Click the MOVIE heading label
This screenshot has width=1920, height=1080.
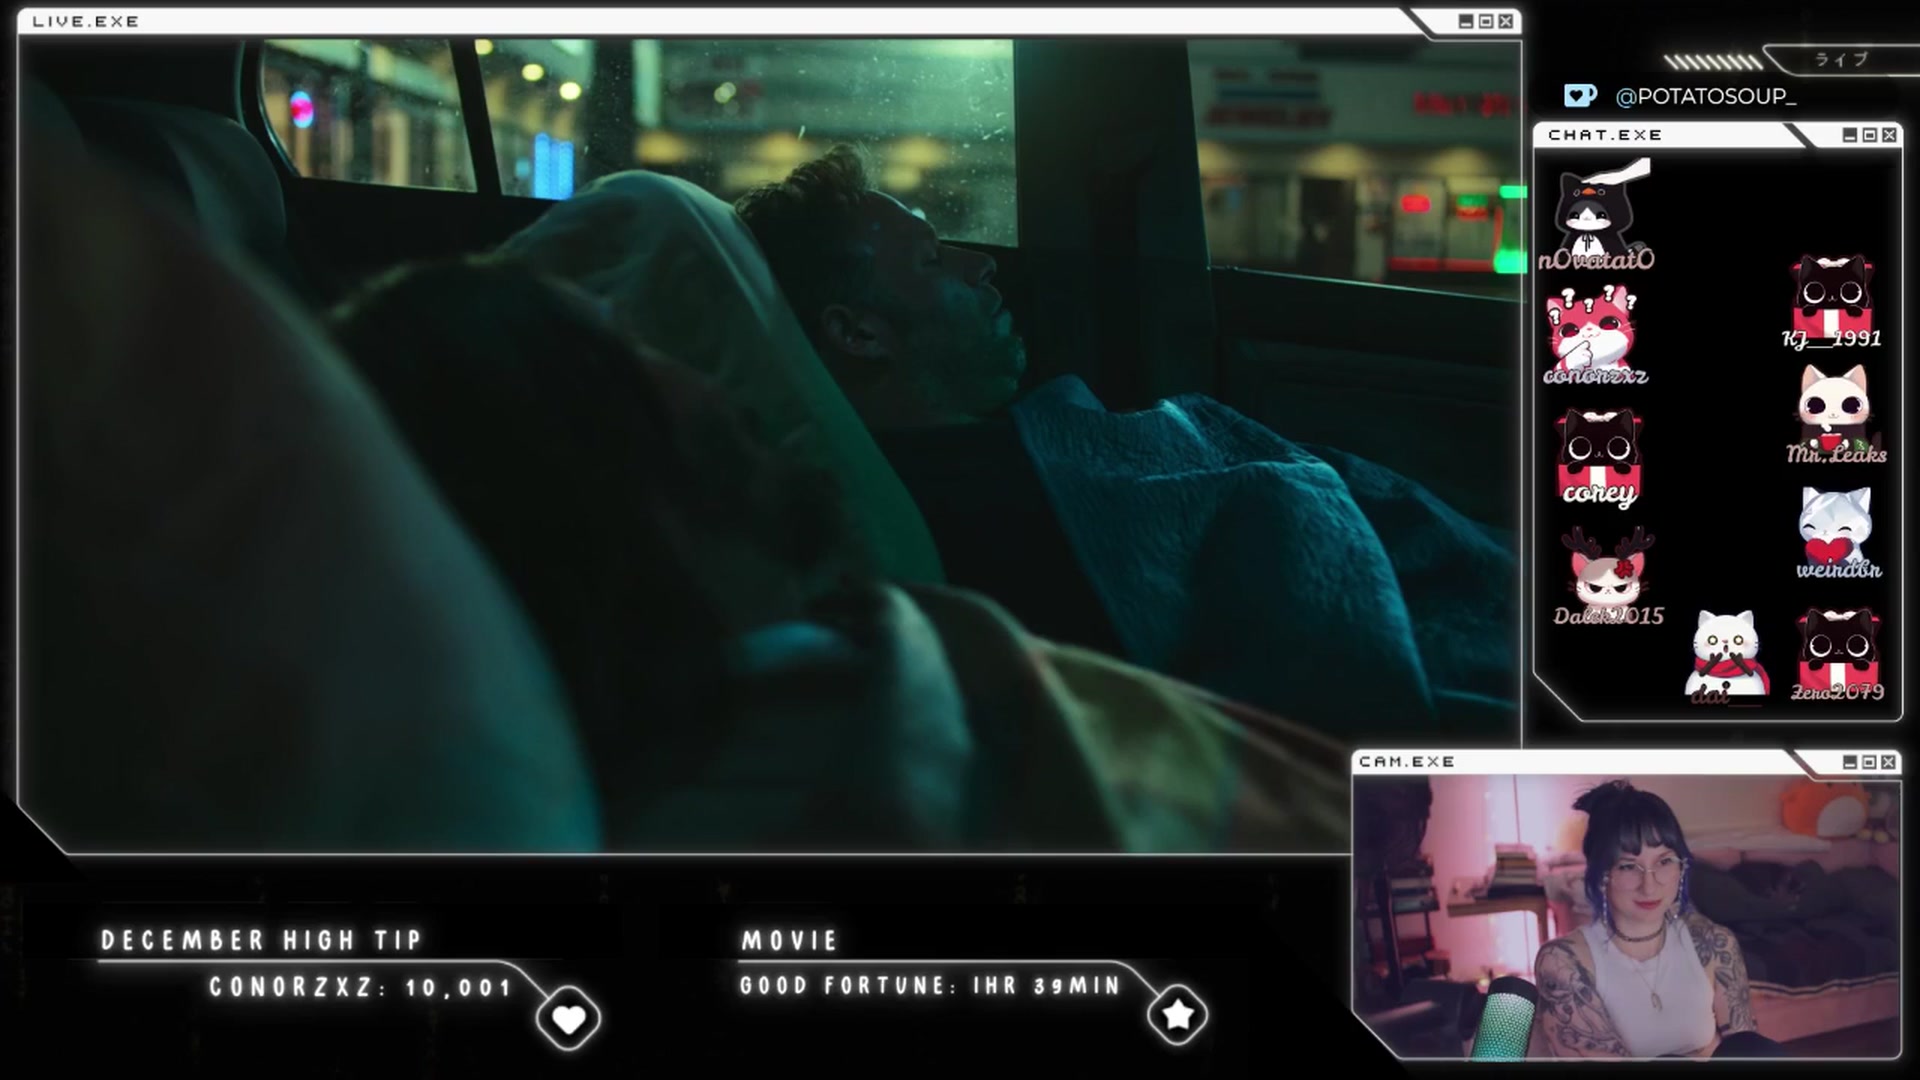point(789,940)
